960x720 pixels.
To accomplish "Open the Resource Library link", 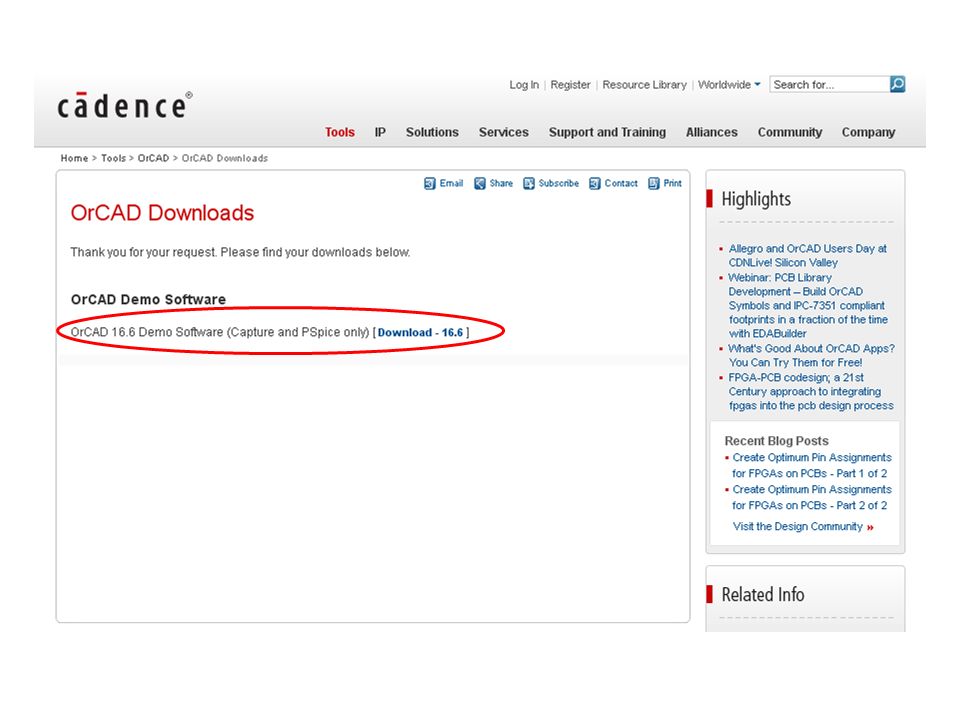I will 644,84.
